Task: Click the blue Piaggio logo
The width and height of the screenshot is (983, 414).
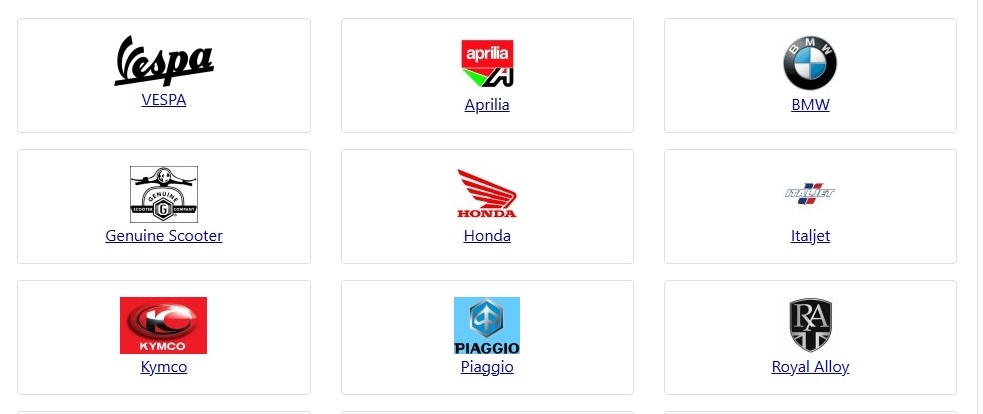Action: pyautogui.click(x=487, y=326)
